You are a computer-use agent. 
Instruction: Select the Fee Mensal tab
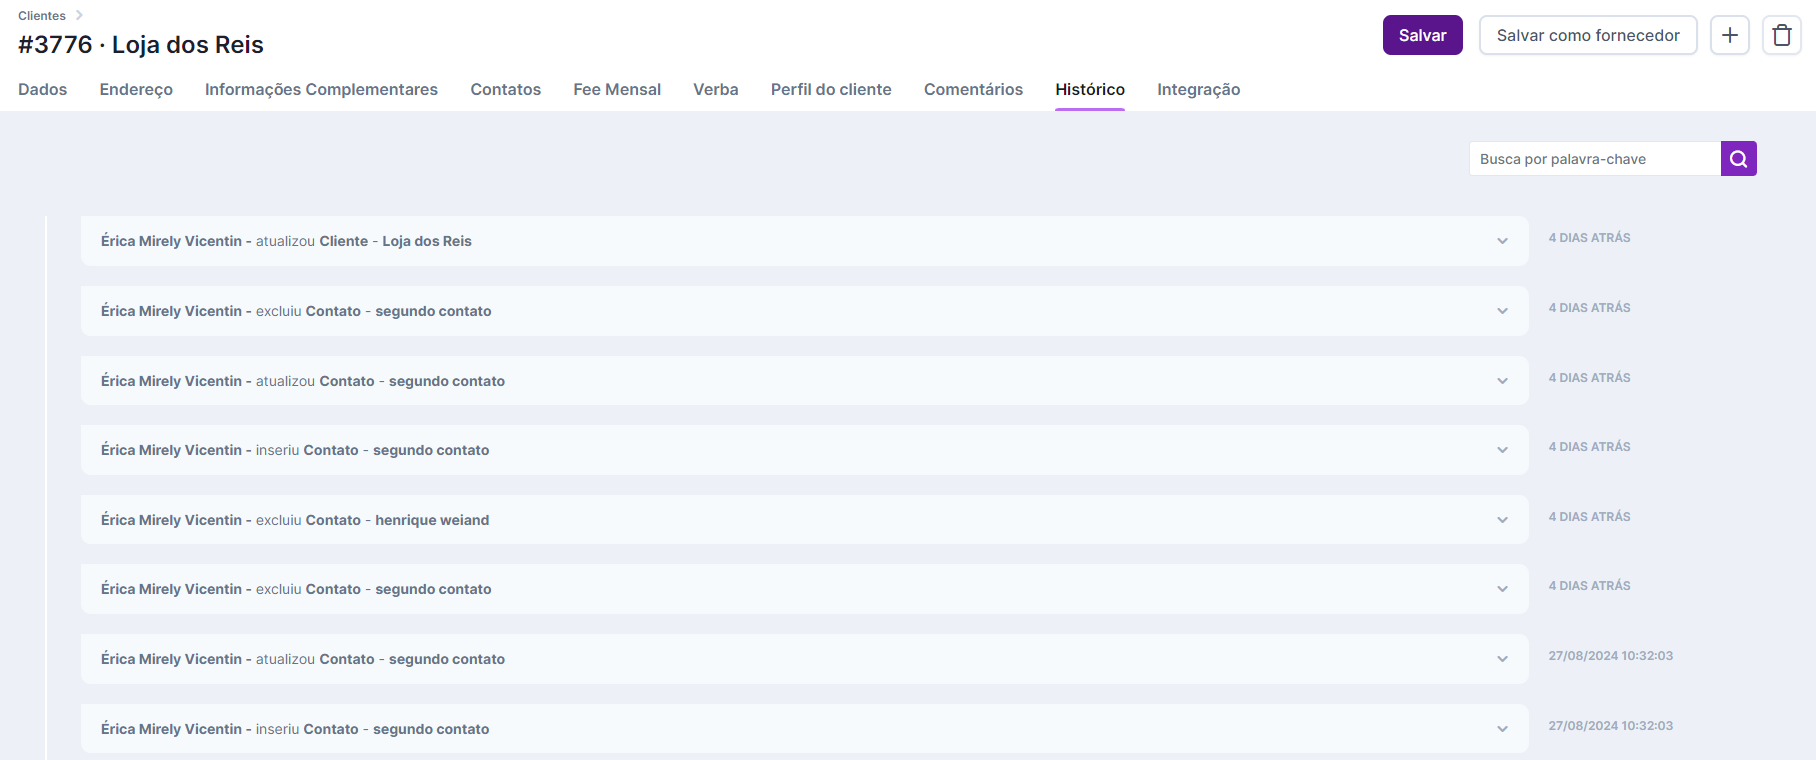click(617, 90)
